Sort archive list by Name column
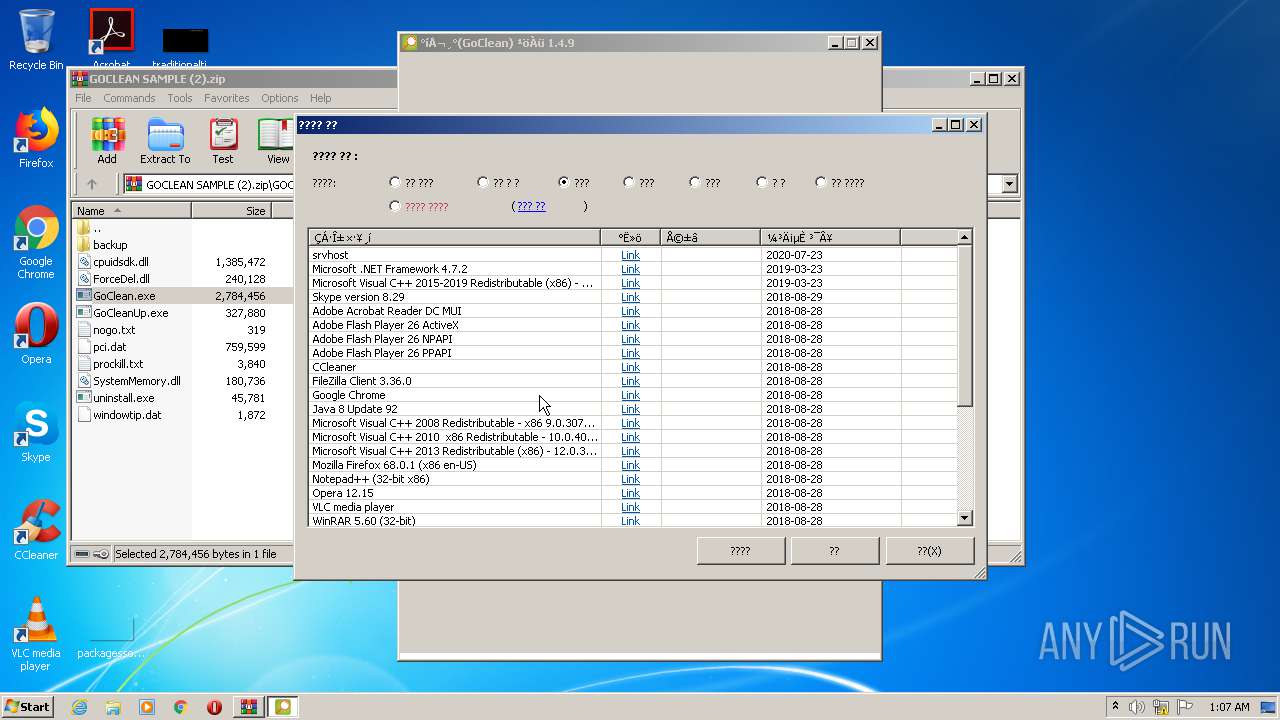Viewport: 1280px width, 720px height. 131,211
